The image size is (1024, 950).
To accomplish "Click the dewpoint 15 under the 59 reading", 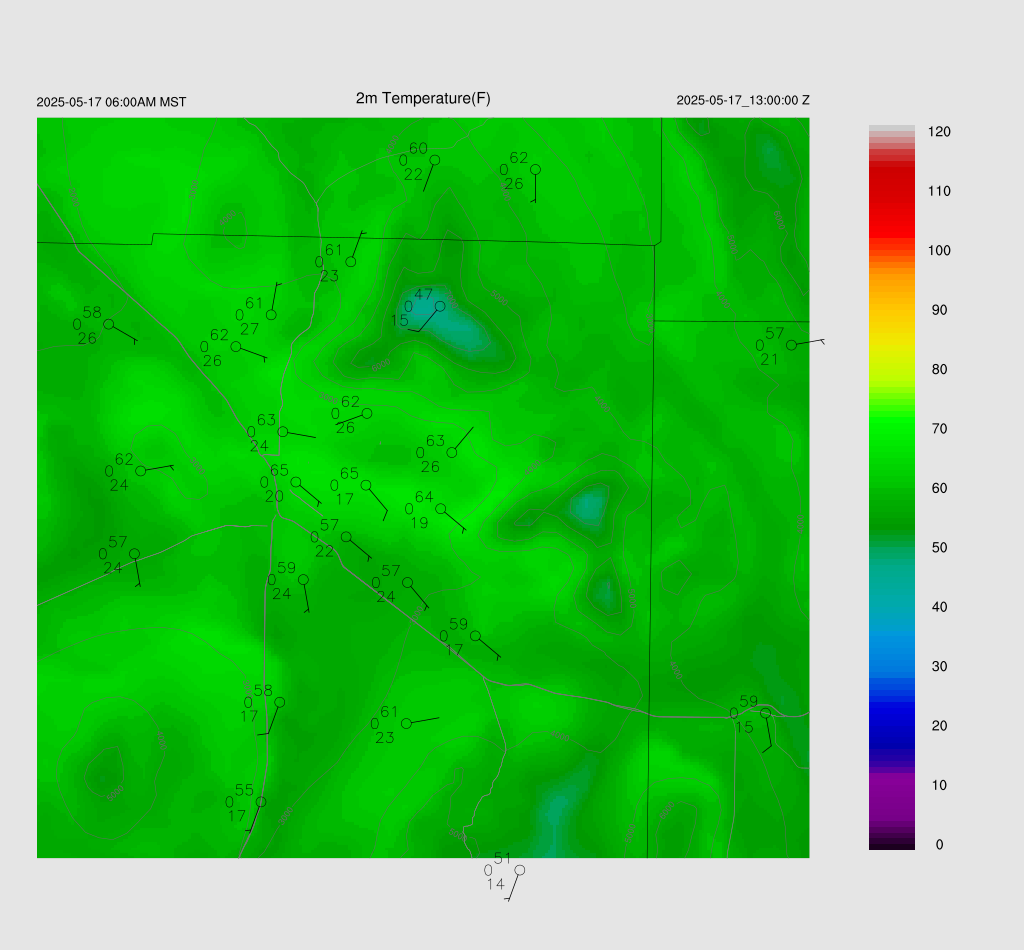I will 744,727.
